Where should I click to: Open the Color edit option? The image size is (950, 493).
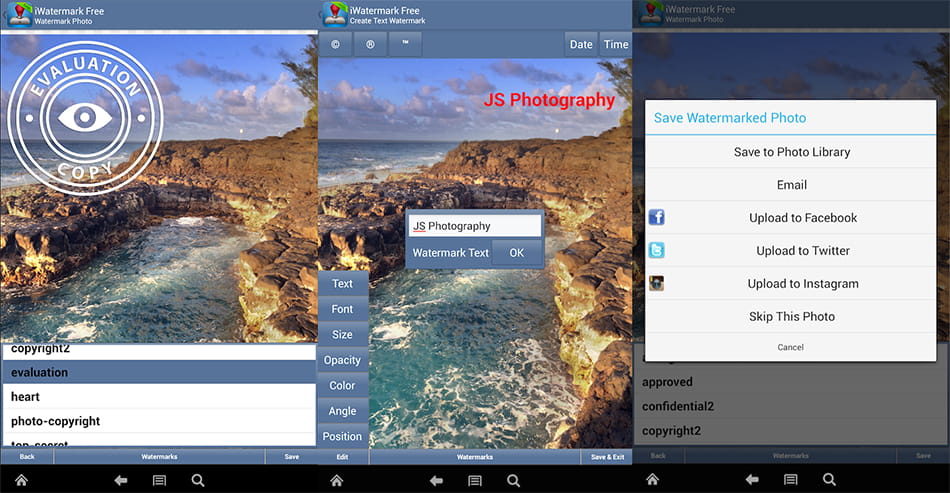[x=342, y=385]
